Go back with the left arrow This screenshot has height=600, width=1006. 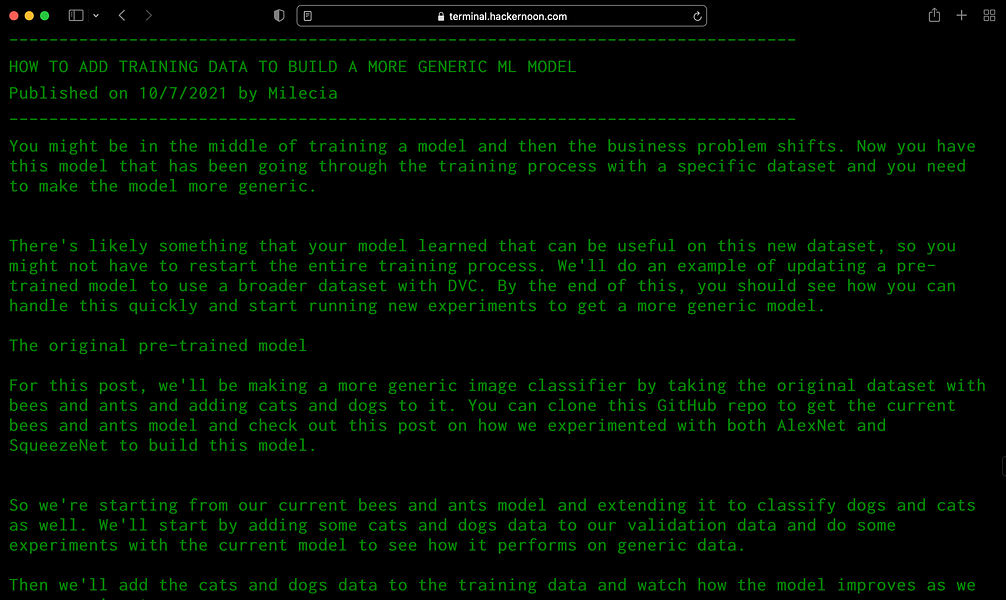122,15
